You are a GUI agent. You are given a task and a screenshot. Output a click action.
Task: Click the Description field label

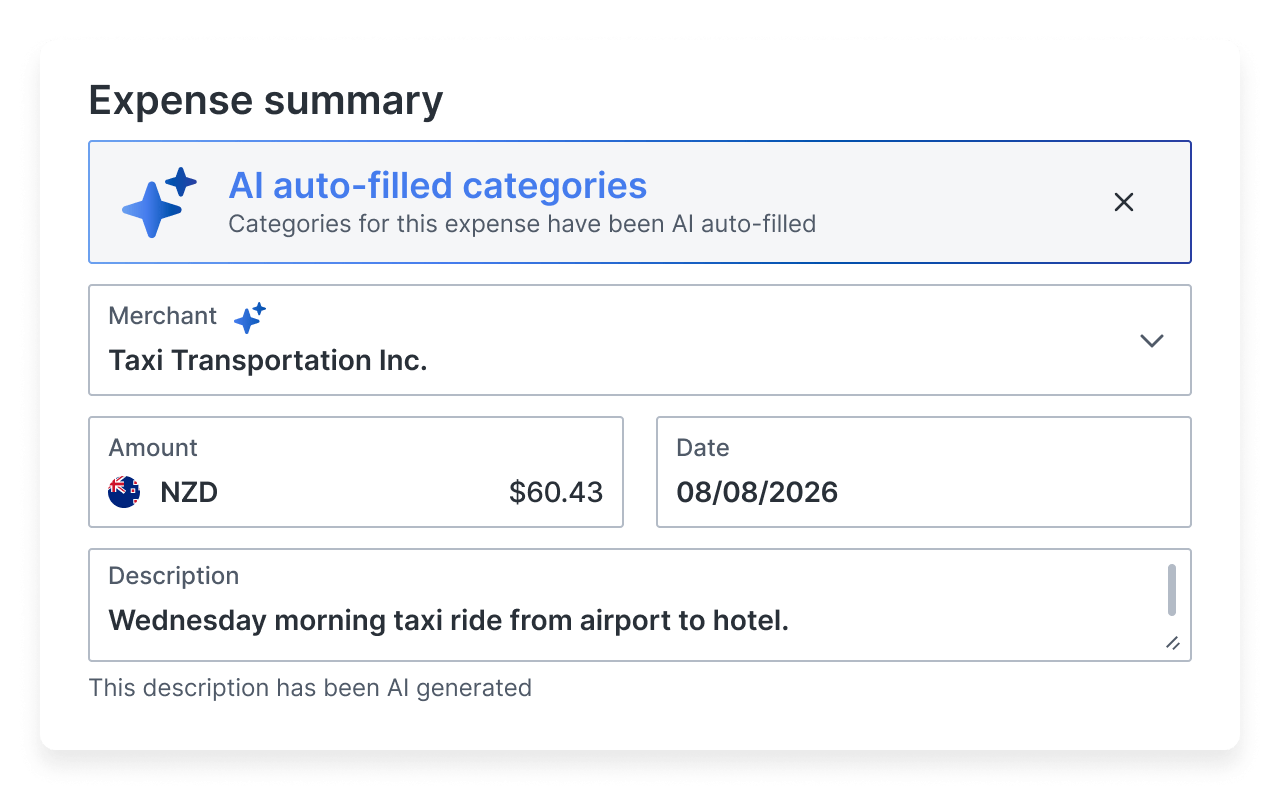point(174,576)
